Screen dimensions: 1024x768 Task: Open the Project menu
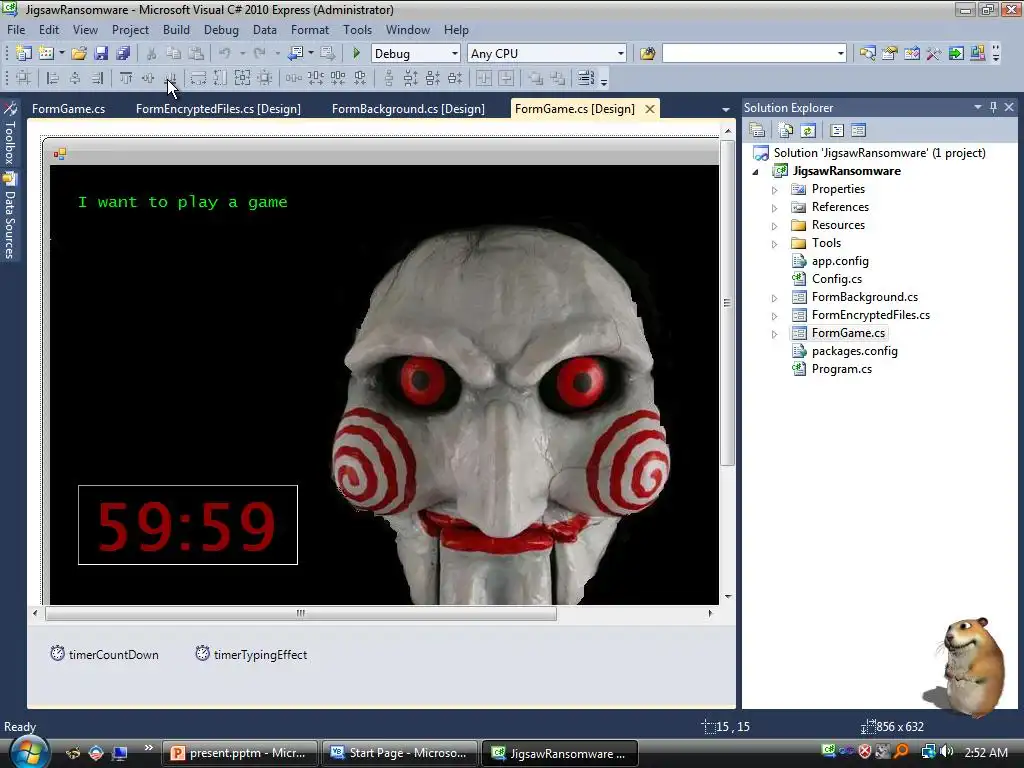(x=130, y=30)
